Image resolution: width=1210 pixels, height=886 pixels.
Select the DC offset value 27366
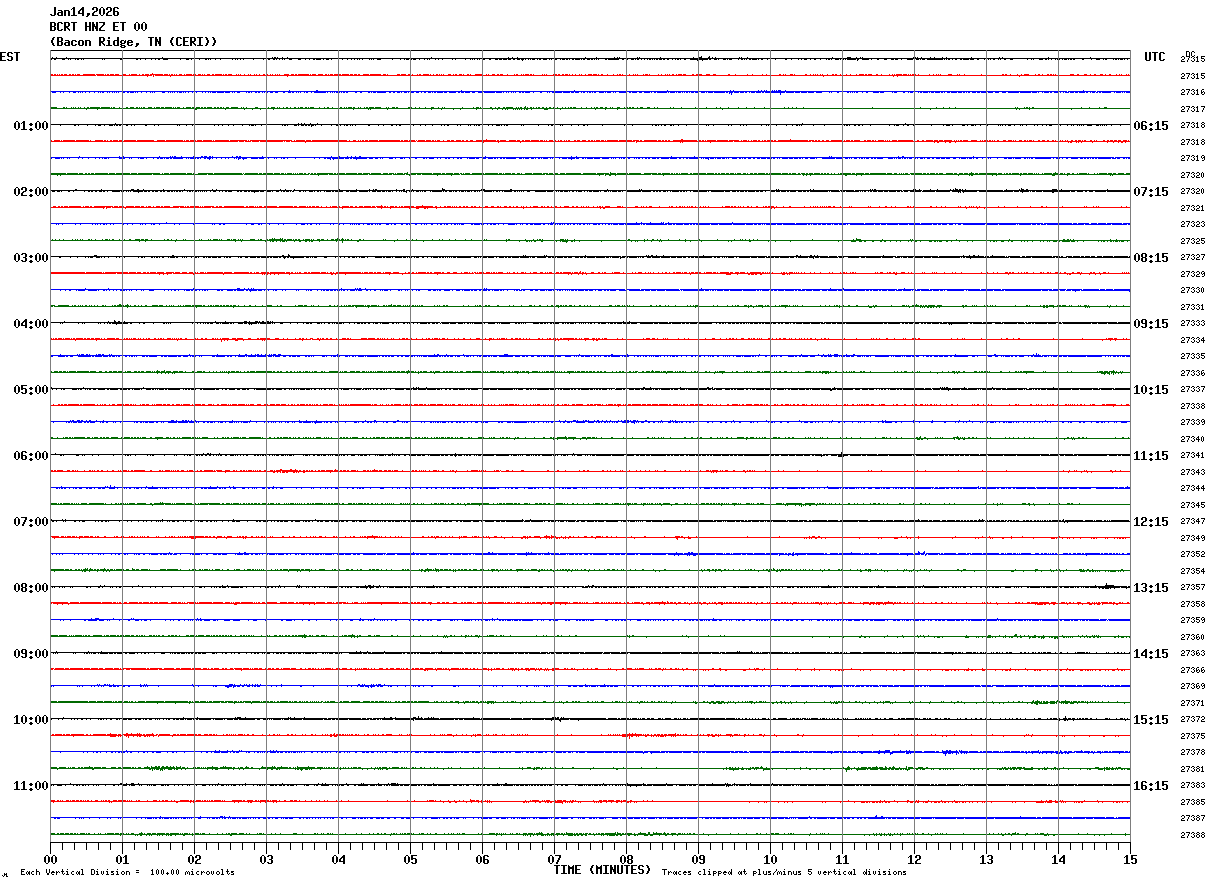coord(1192,670)
